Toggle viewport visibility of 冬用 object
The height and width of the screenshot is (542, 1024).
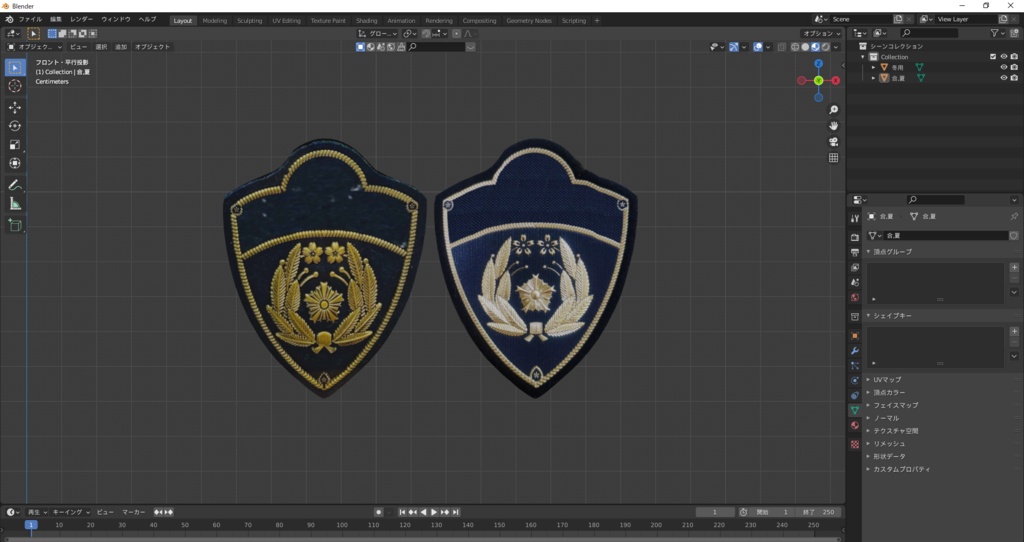point(1004,67)
